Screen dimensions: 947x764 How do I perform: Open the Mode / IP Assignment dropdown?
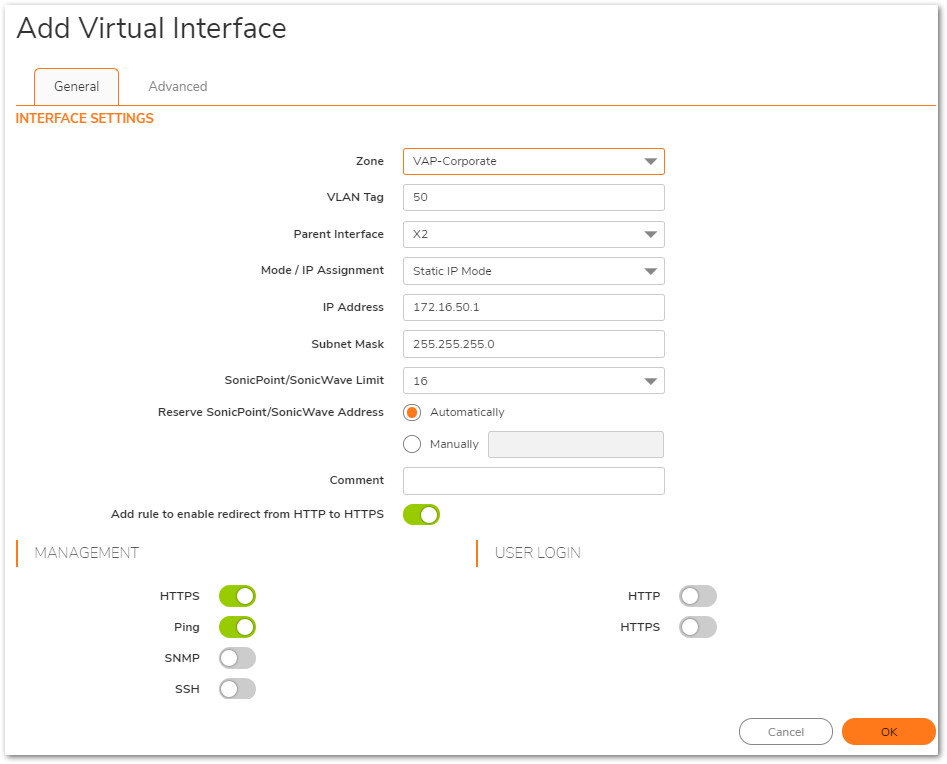coord(533,271)
